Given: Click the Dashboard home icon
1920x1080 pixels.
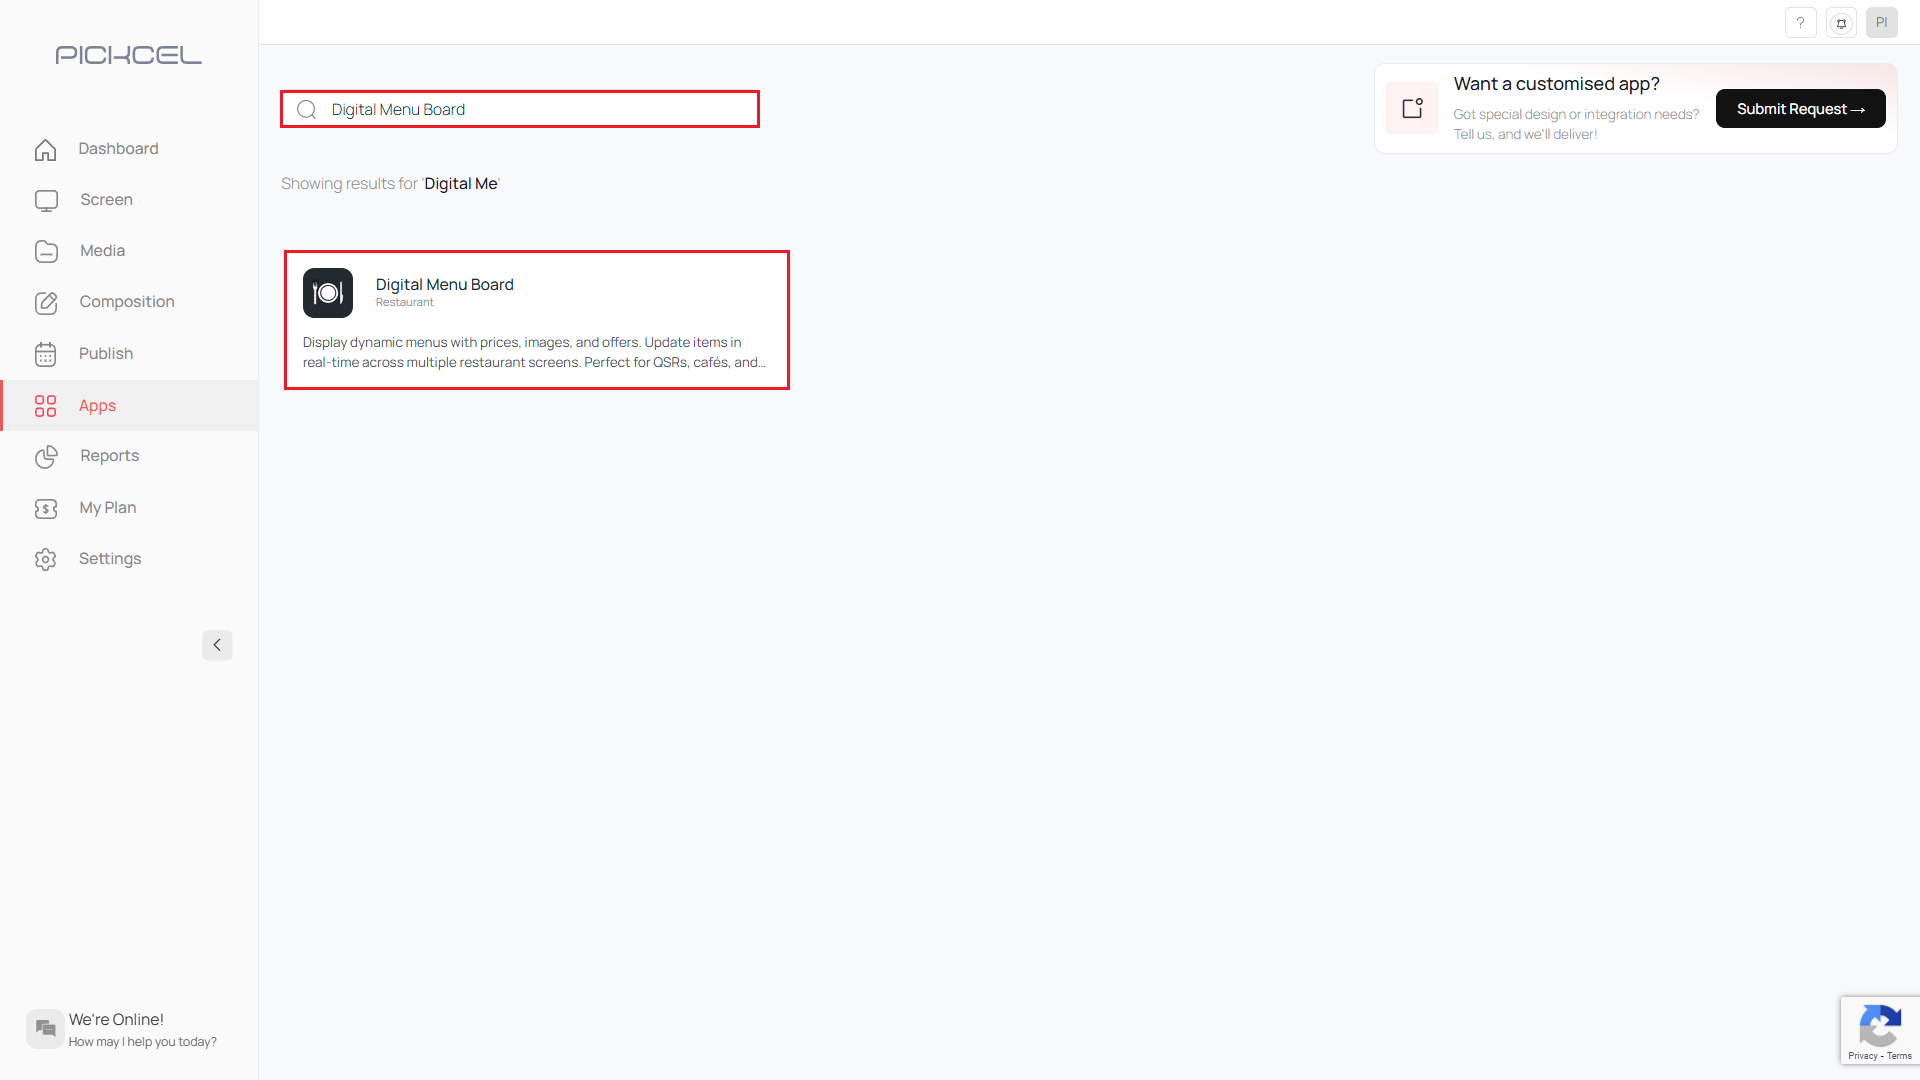Looking at the screenshot, I should click(x=46, y=149).
